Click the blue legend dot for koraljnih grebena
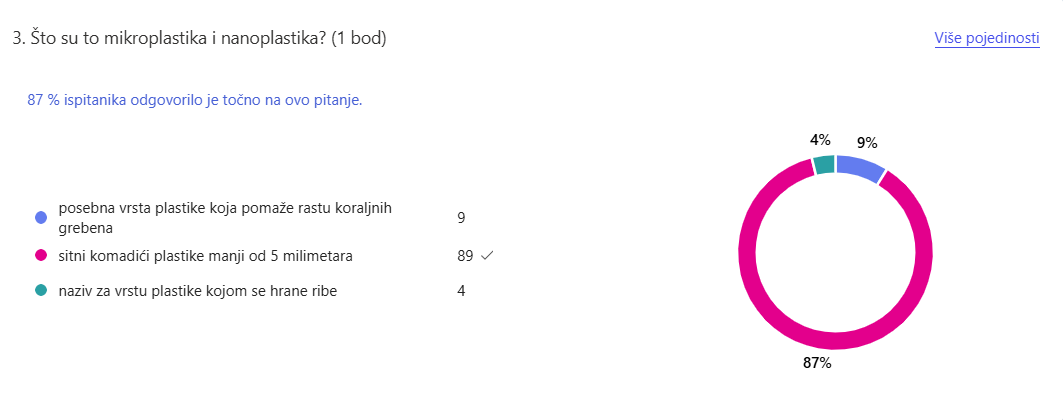The image size is (1063, 420). point(41,217)
